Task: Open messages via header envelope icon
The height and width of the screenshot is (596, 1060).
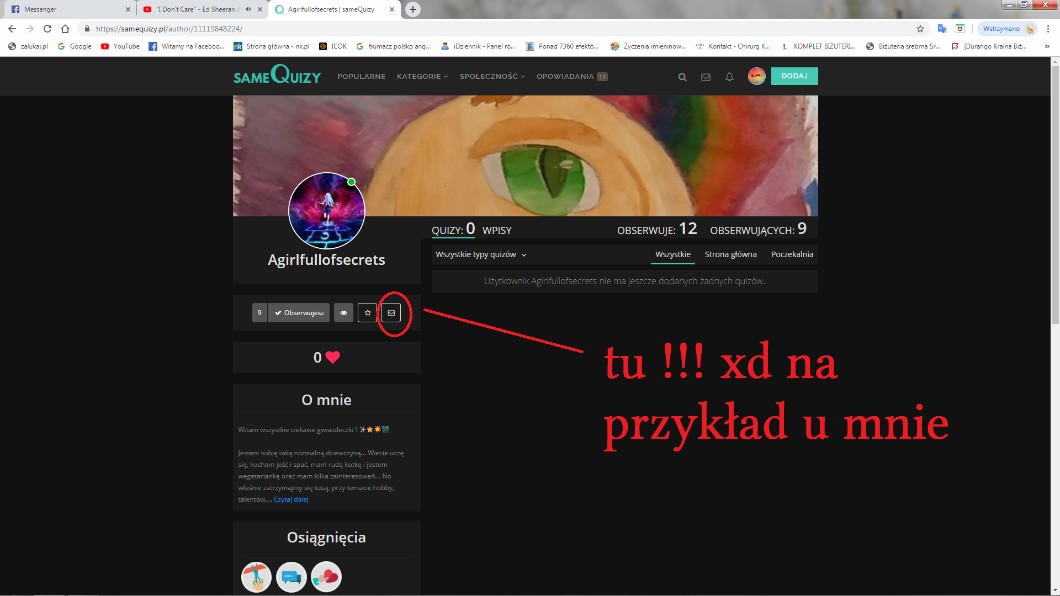Action: click(x=705, y=77)
